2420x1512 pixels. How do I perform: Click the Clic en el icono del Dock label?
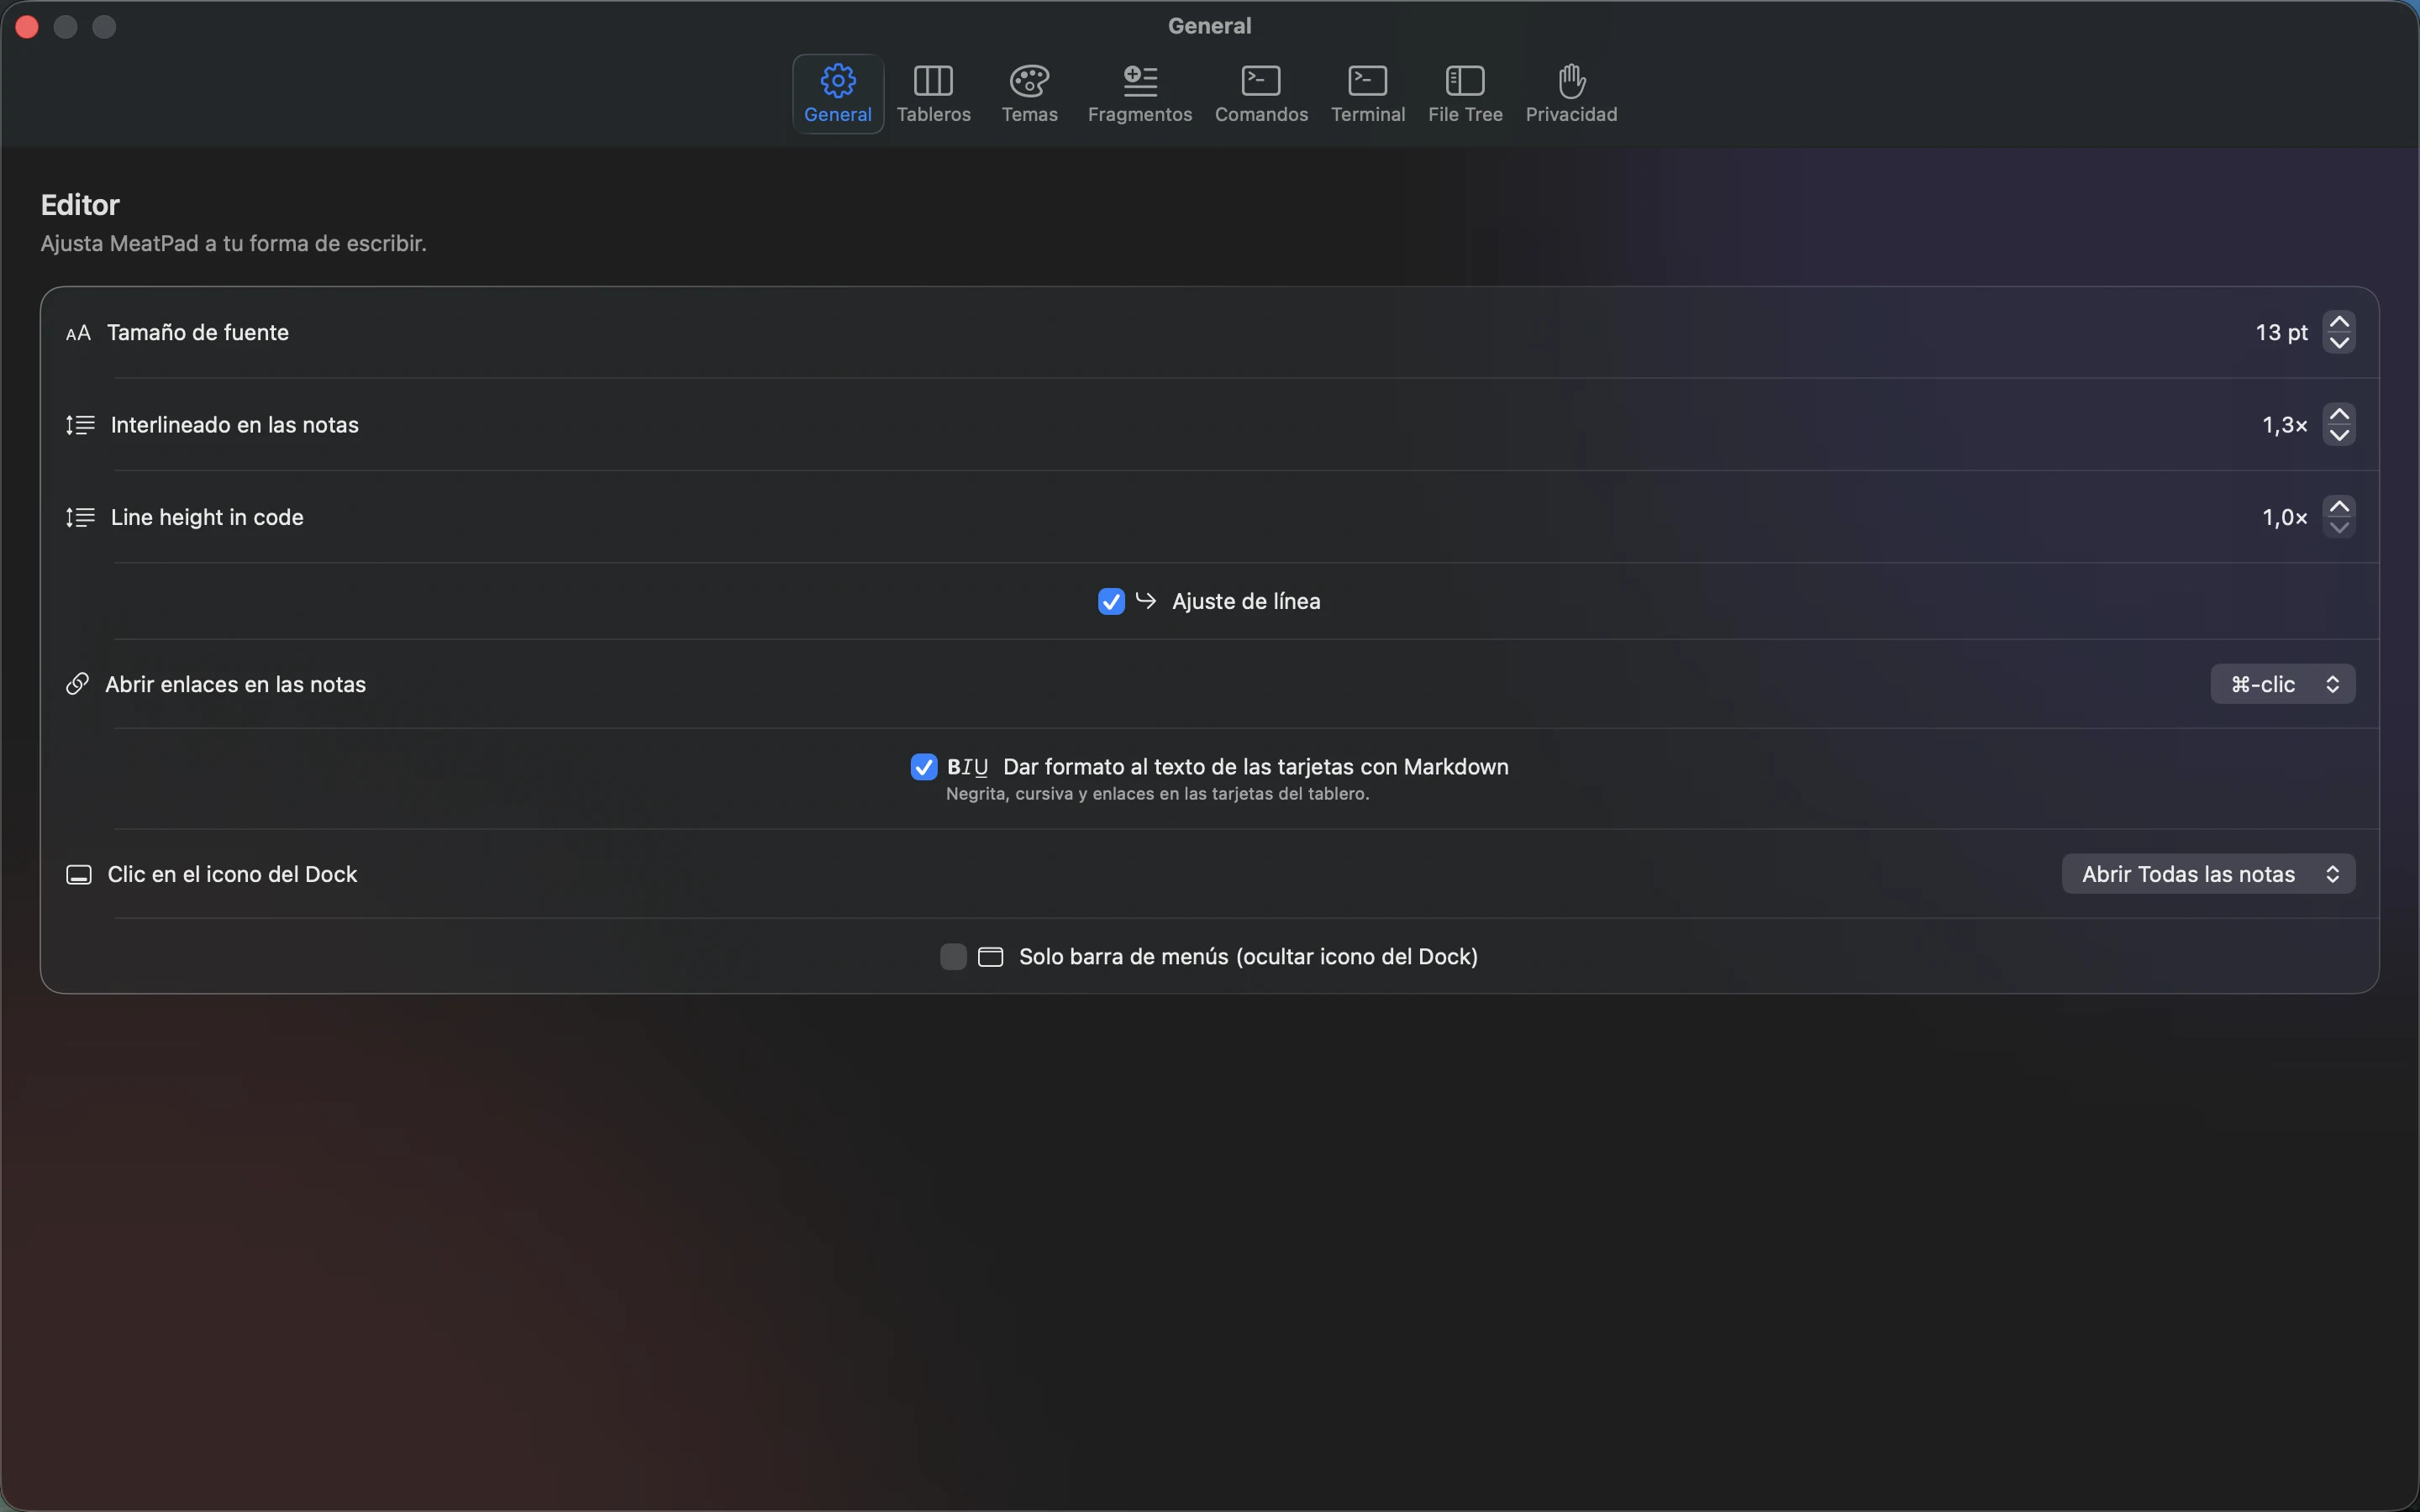click(232, 874)
